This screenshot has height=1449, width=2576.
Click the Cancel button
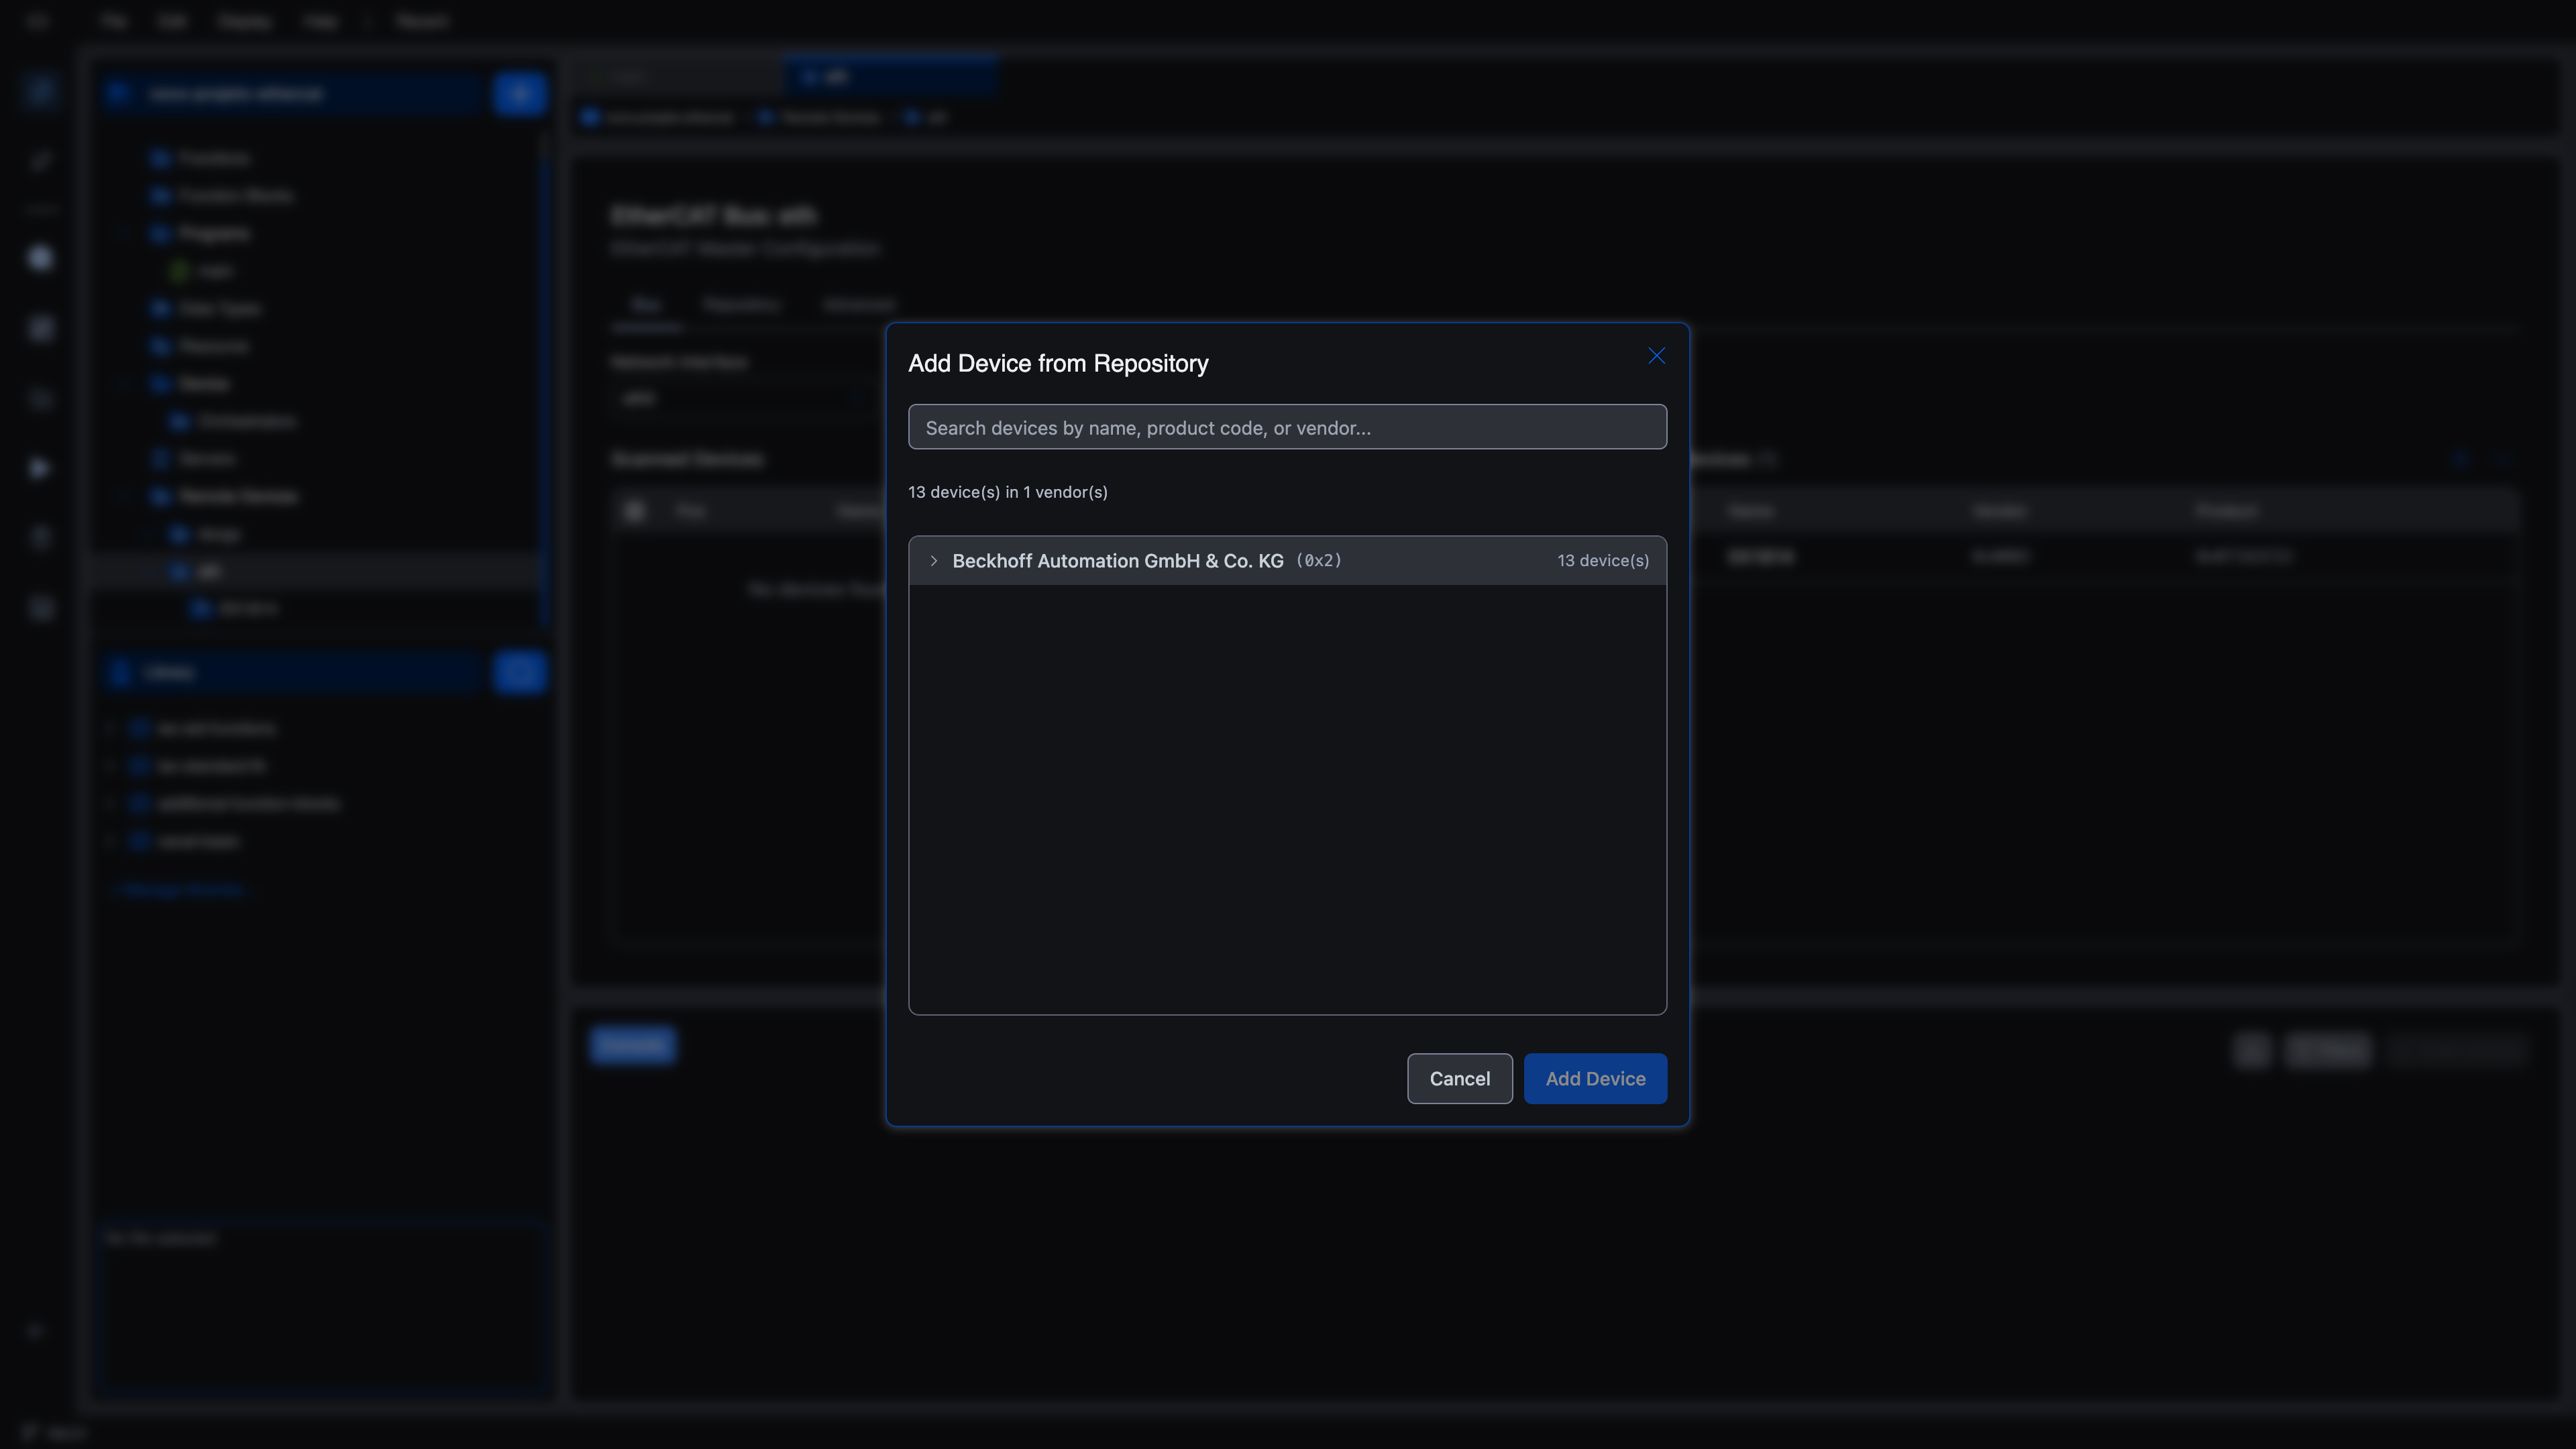pyautogui.click(x=1459, y=1078)
